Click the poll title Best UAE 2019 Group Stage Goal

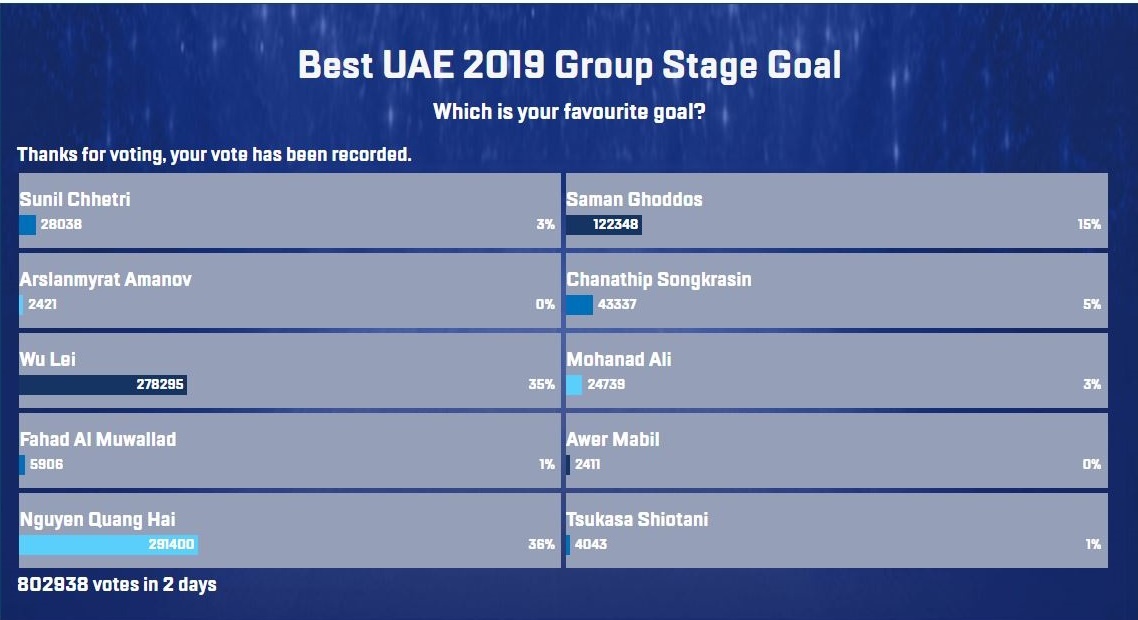569,65
